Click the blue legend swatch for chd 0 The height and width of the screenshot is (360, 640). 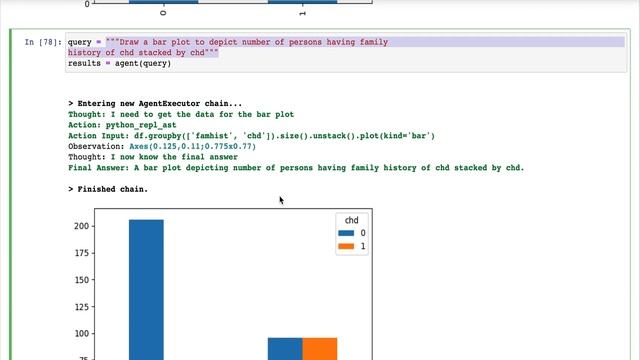pos(346,233)
